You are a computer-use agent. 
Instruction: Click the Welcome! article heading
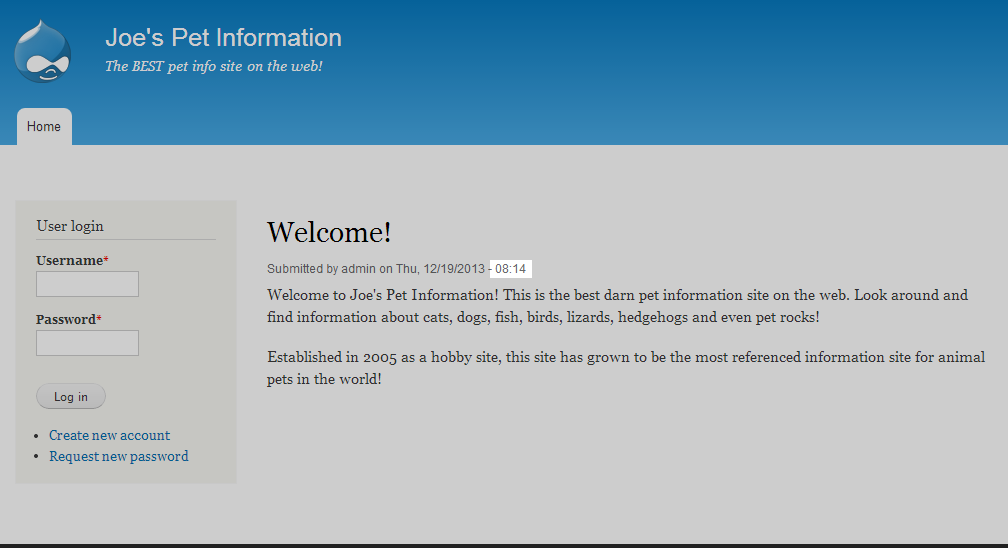[329, 232]
